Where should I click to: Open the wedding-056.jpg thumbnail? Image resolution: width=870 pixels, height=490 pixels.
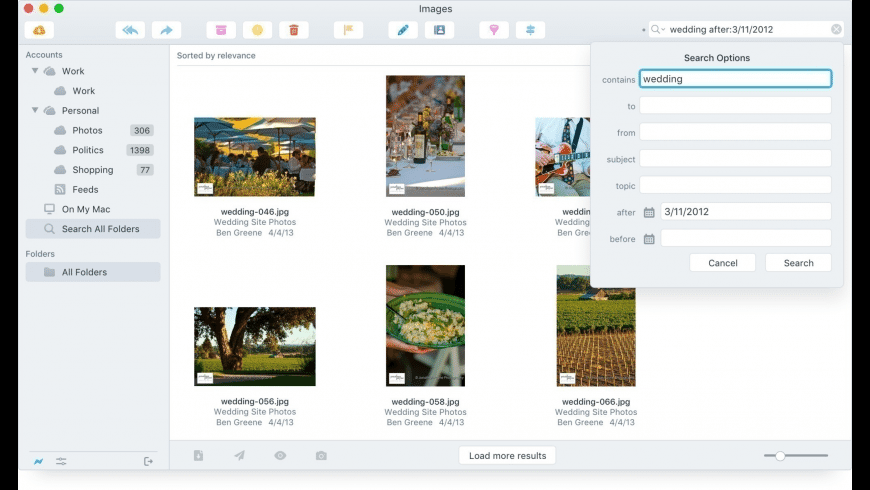point(255,347)
